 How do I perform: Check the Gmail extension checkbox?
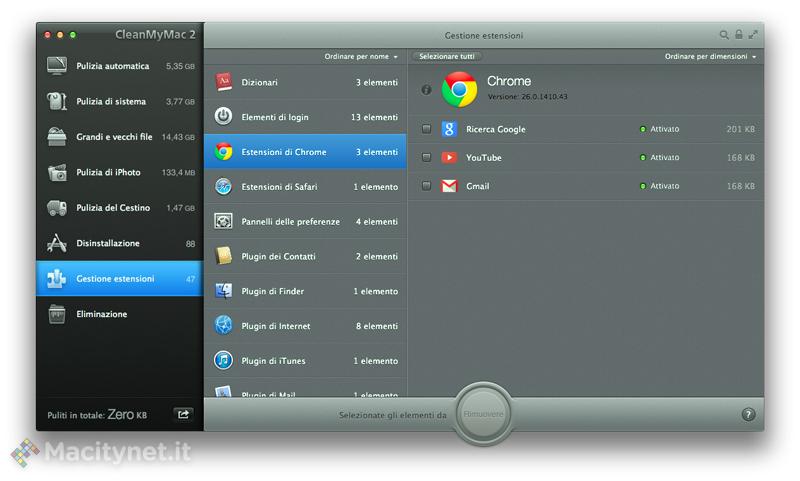pyautogui.click(x=427, y=186)
